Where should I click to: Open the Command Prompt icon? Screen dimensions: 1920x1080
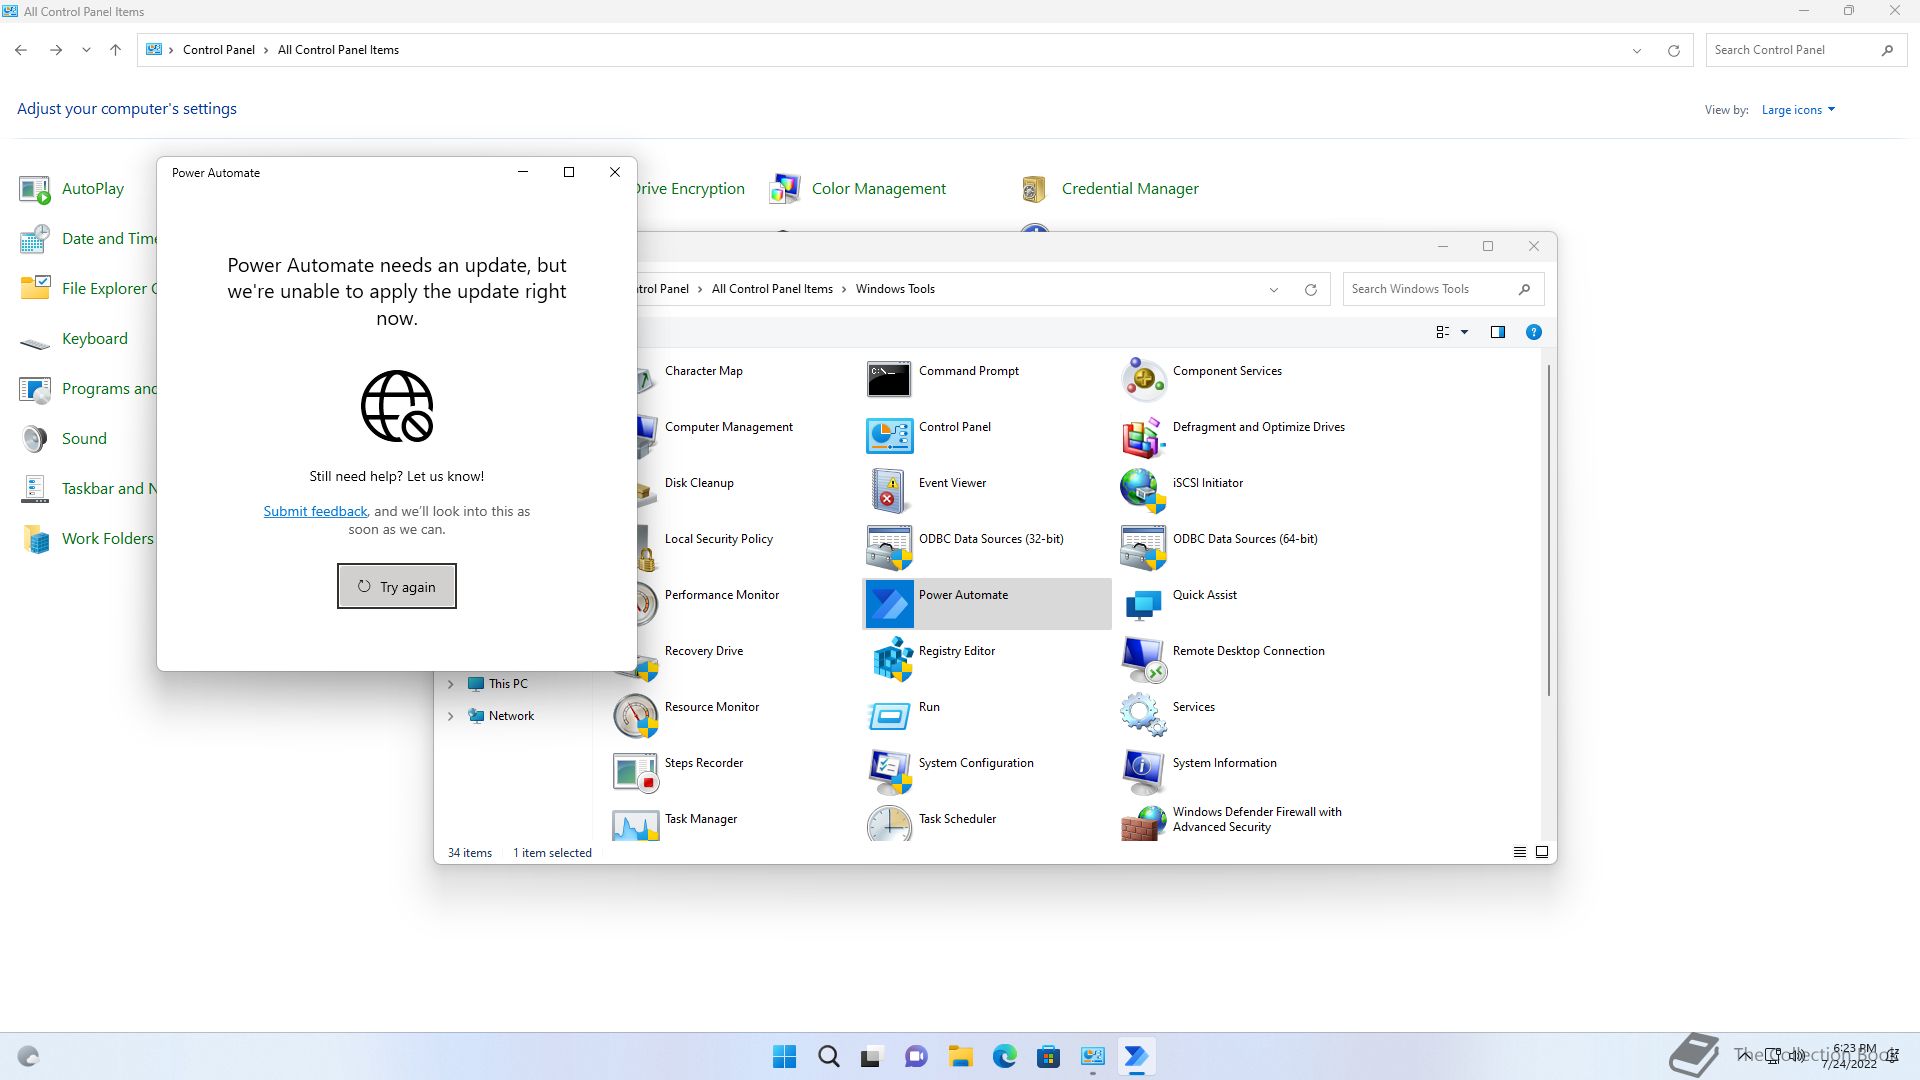tap(889, 380)
